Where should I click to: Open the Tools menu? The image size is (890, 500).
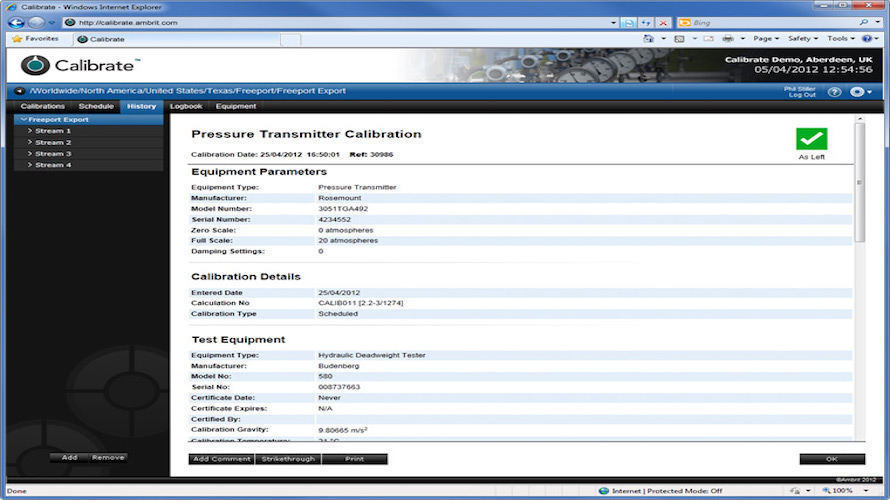[841, 39]
